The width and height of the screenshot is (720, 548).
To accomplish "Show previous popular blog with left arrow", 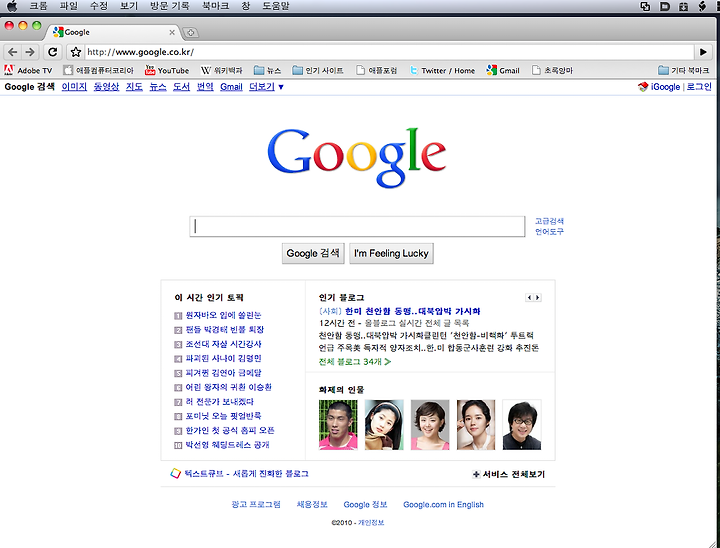I will 529,298.
